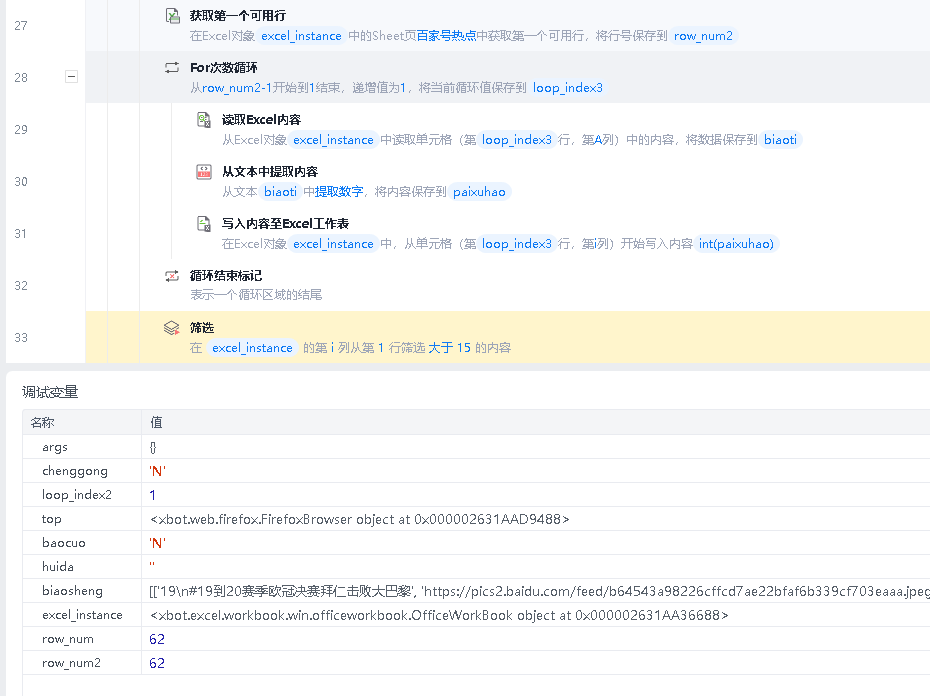
Task: Click the For次数循环 loop icon
Action: pos(172,68)
